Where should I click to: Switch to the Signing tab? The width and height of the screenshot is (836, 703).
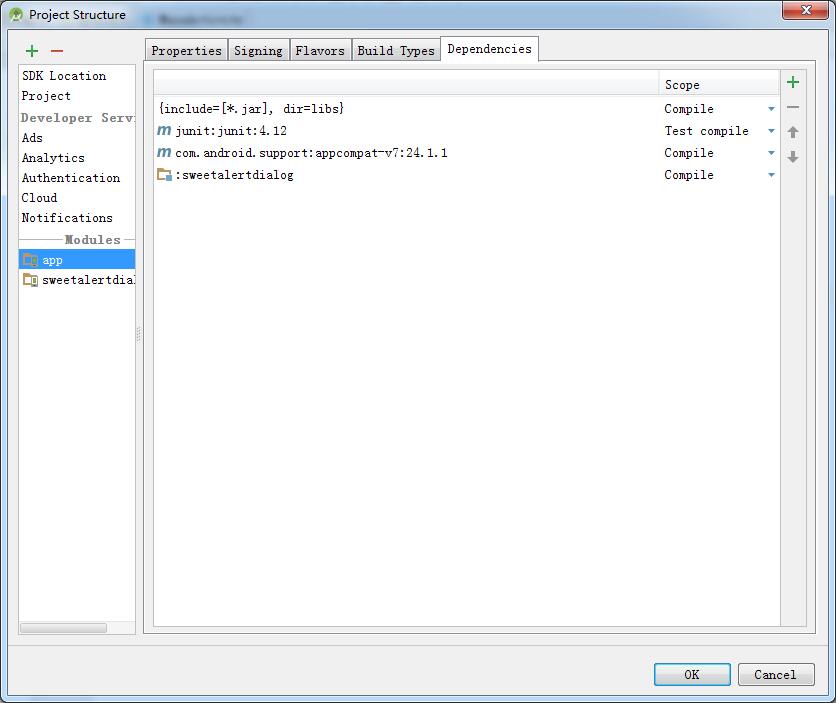coord(259,51)
